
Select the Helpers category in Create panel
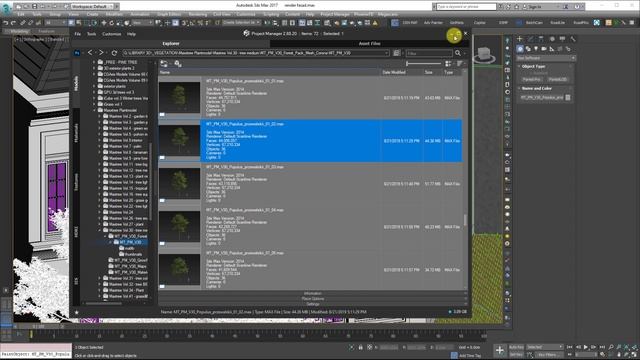[x=552, y=49]
